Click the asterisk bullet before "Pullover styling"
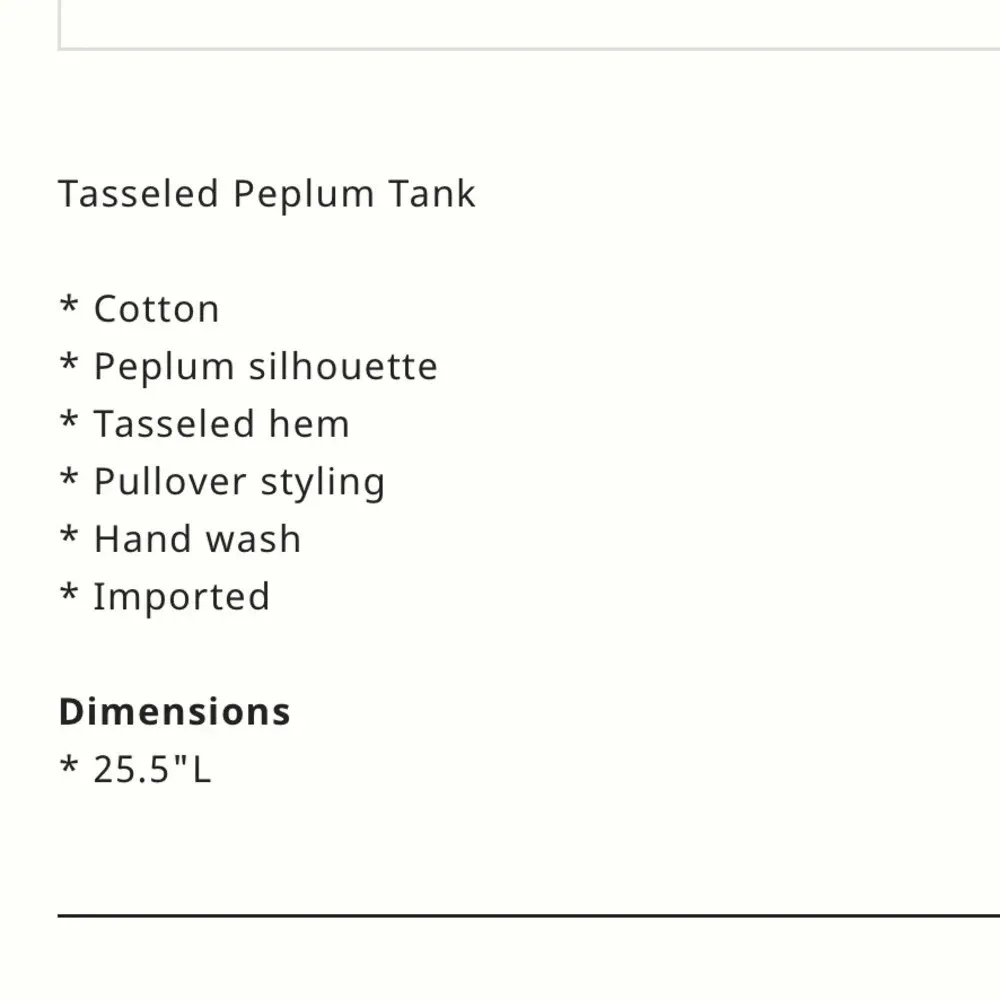1000x1000 pixels. coord(69,479)
